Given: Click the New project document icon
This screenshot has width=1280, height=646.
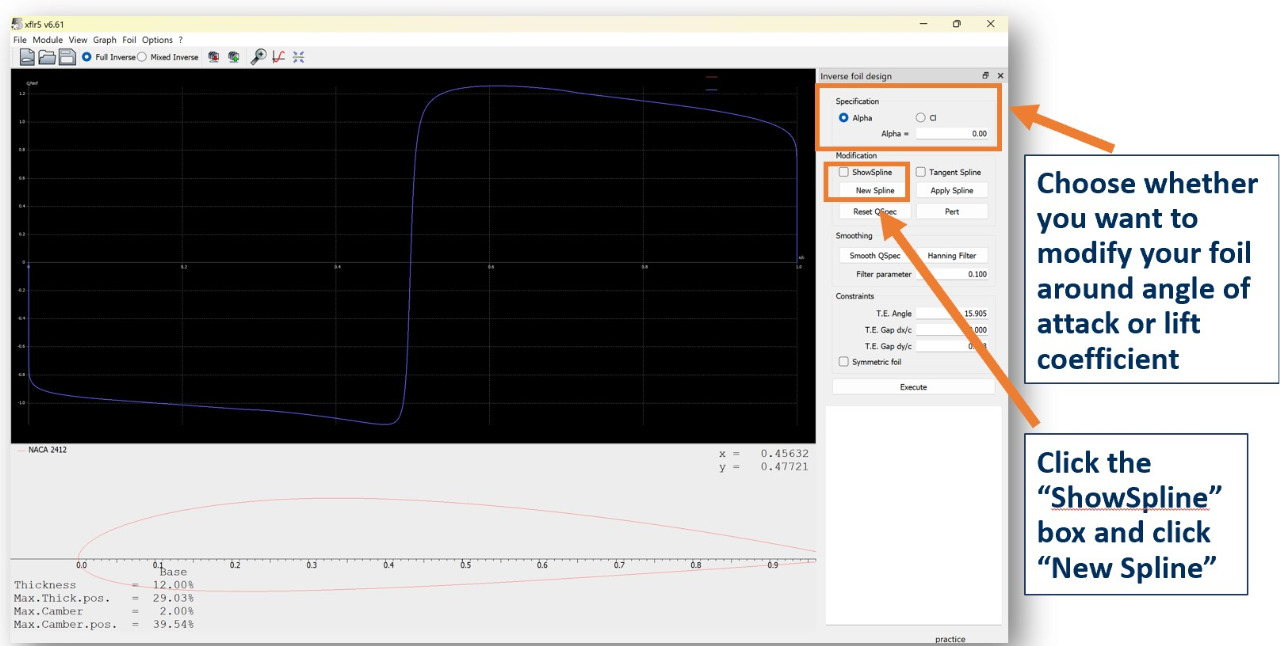Looking at the screenshot, I should point(28,57).
